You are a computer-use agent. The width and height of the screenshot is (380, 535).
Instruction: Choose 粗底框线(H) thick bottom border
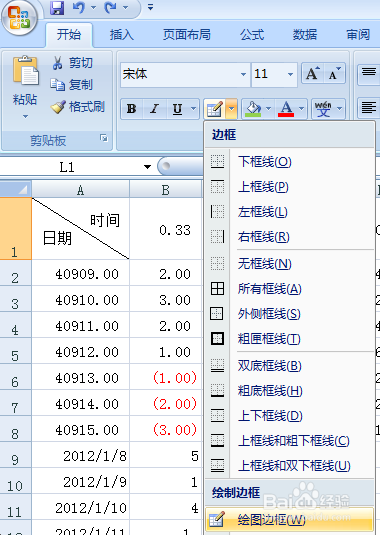pos(289,391)
